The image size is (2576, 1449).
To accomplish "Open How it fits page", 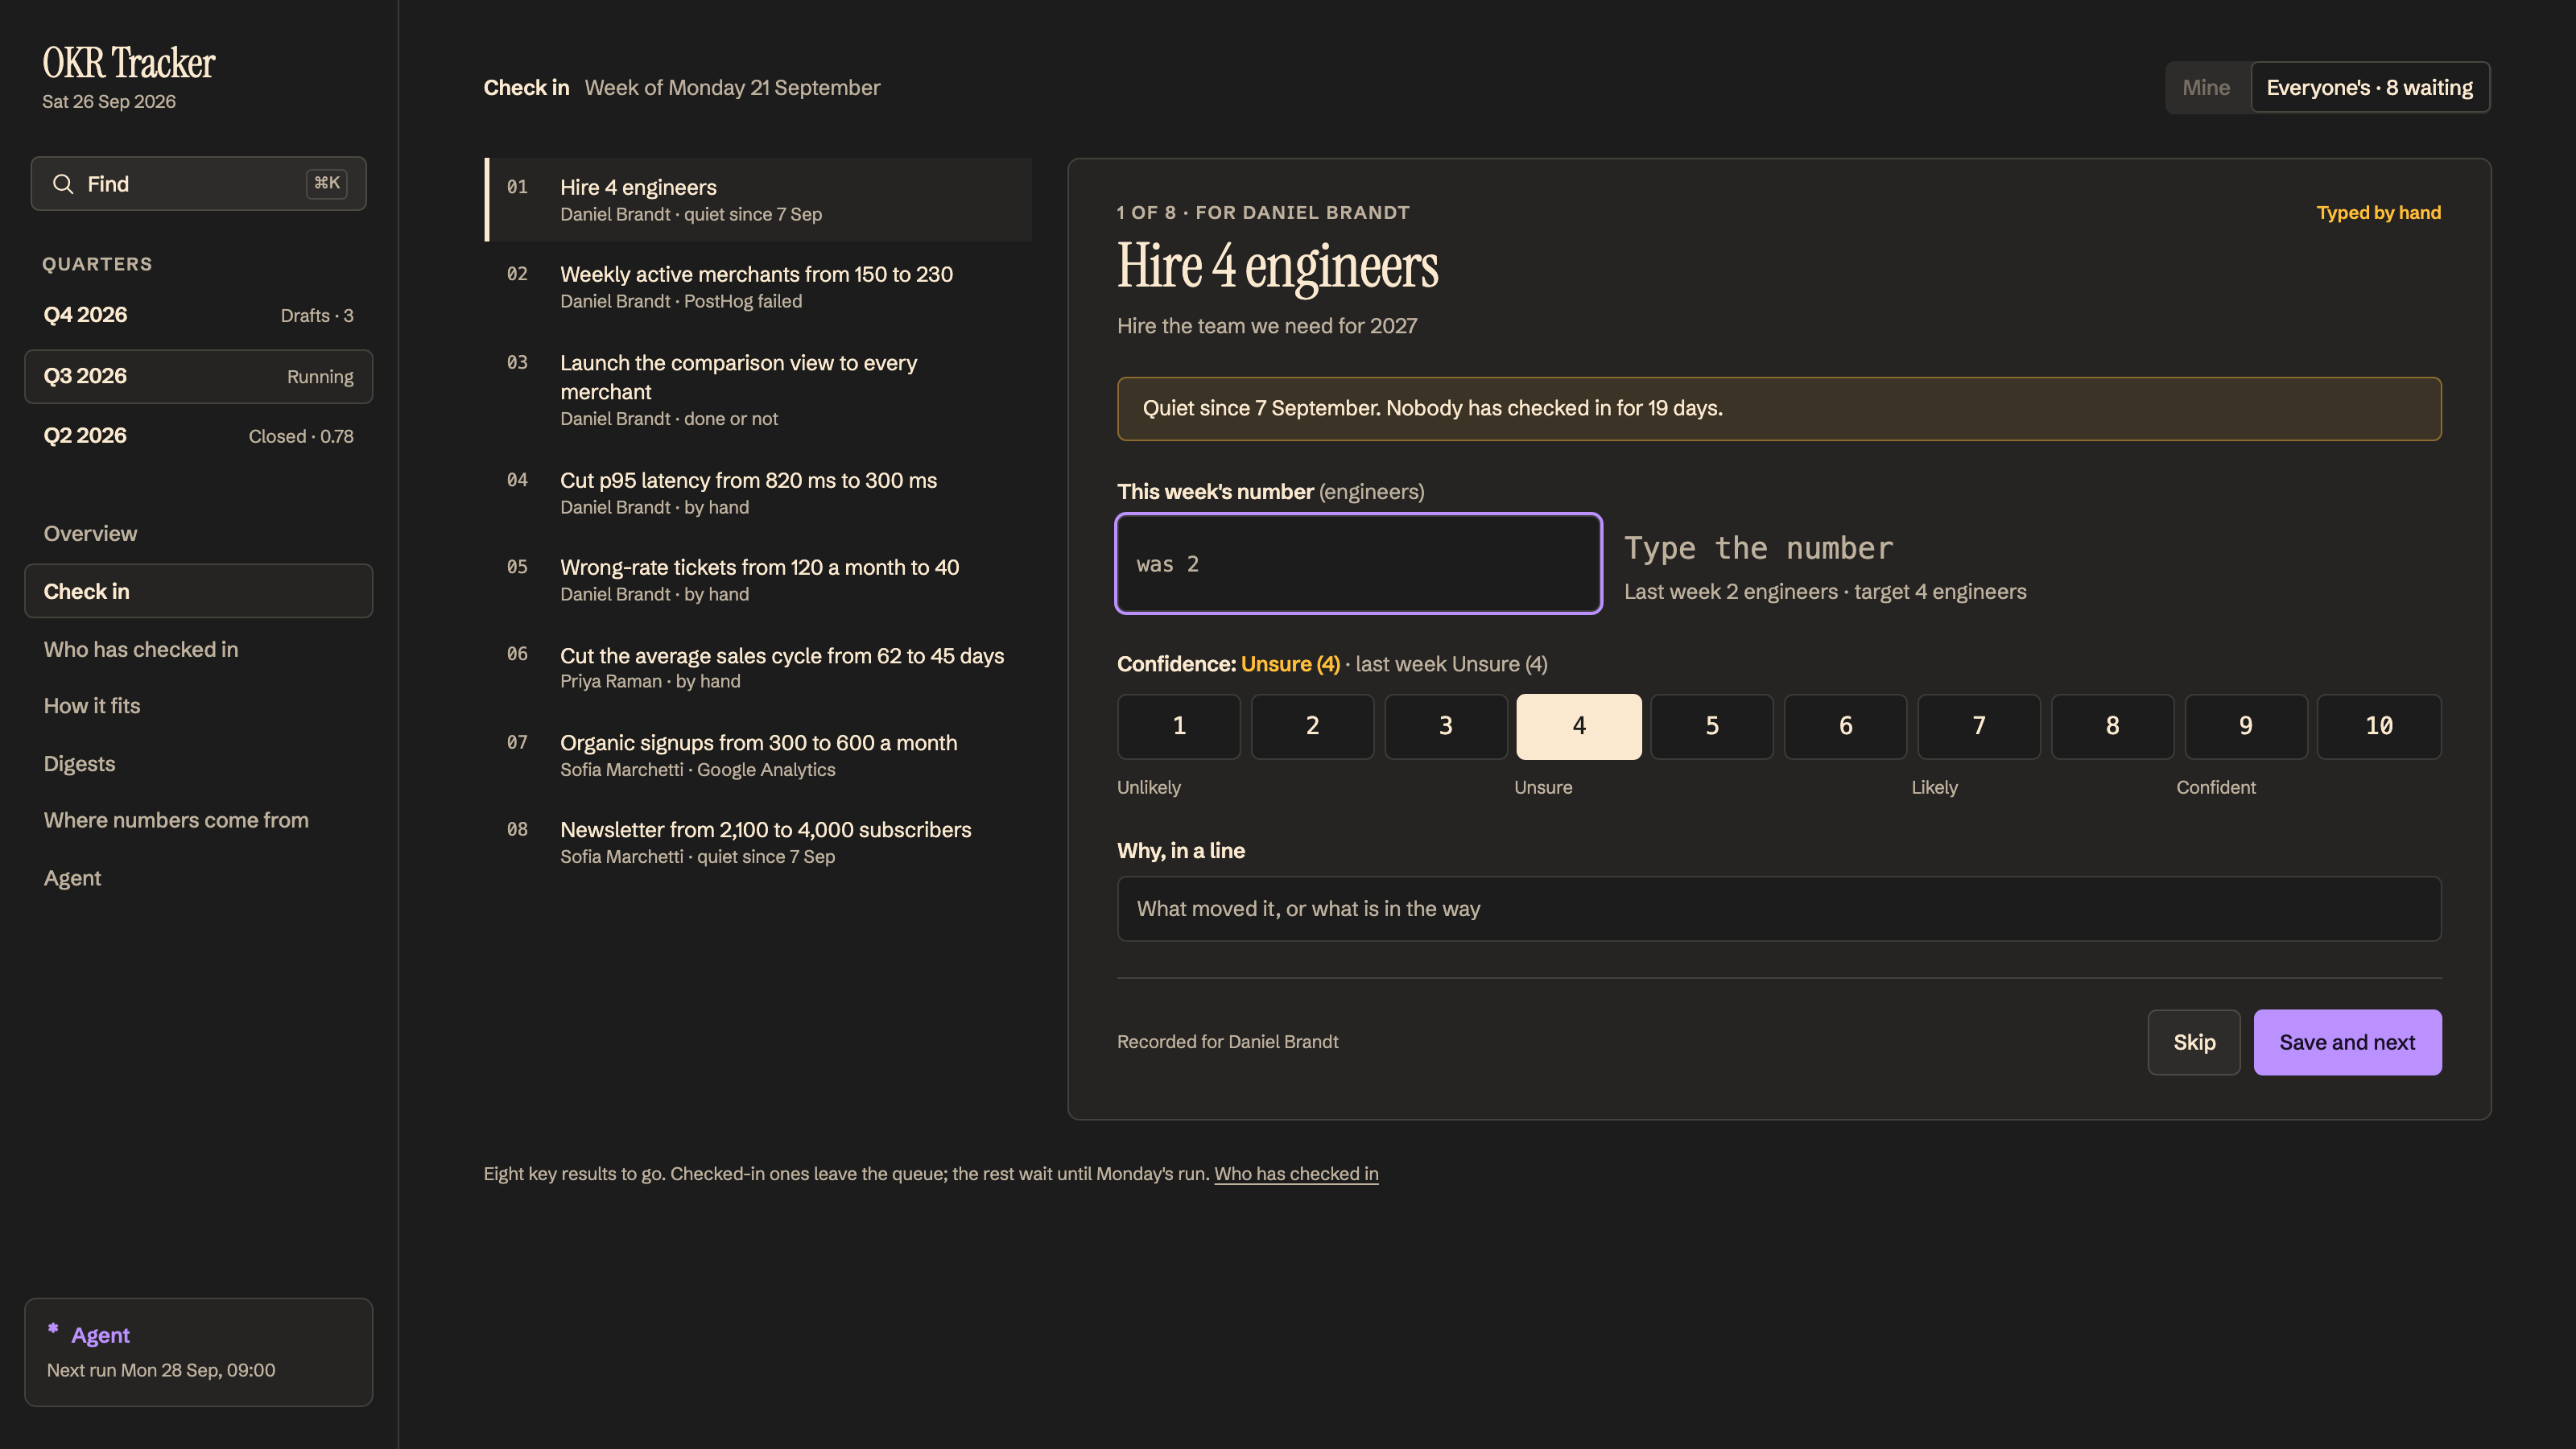I will [x=198, y=706].
